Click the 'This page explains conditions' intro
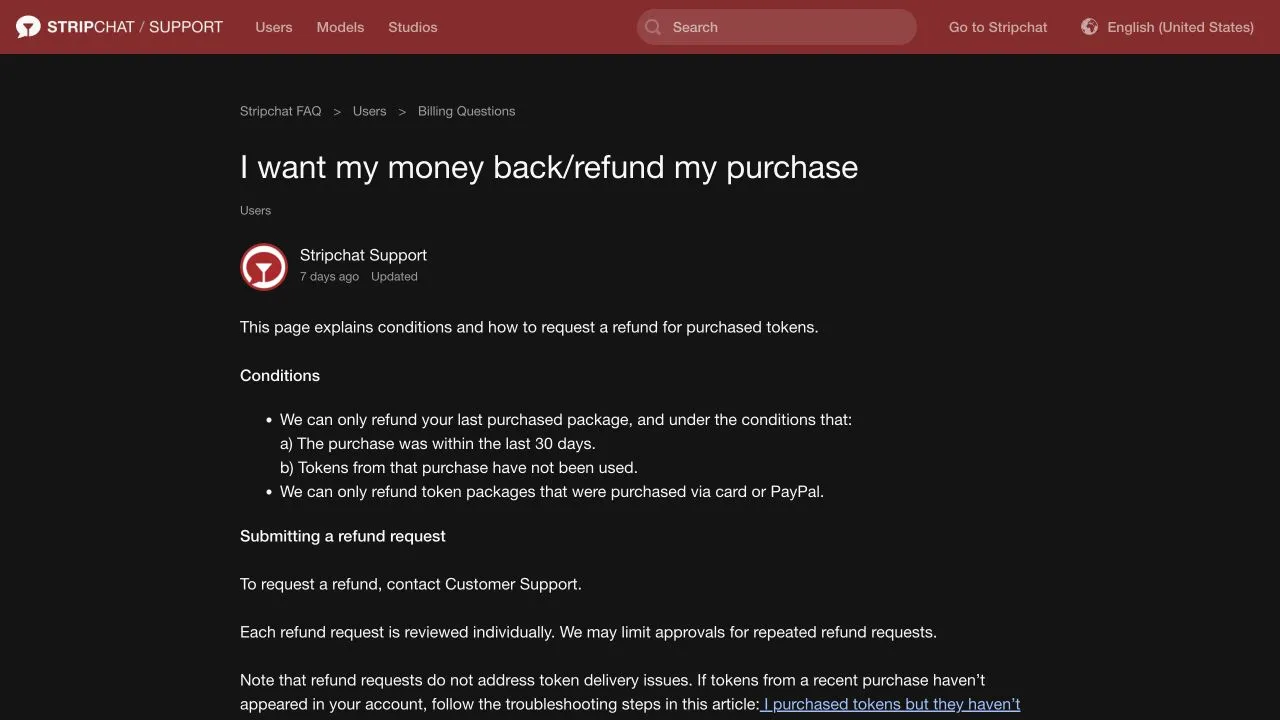The height and width of the screenshot is (720, 1280). click(529, 327)
